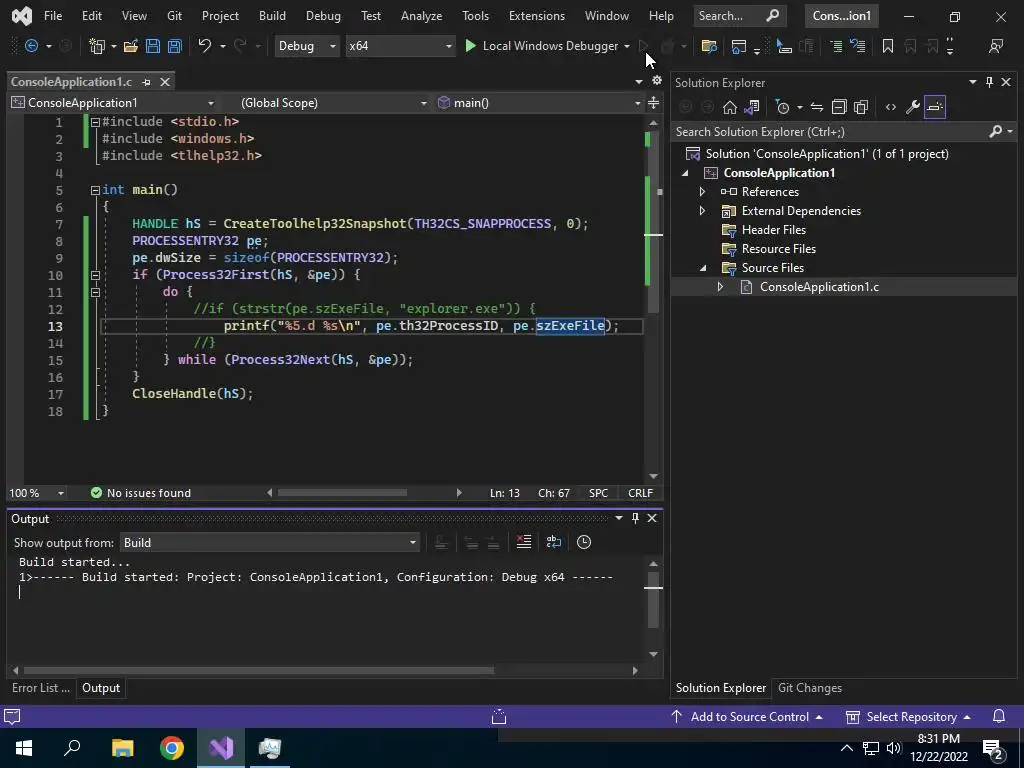Pin the ConsoleApplication1.c editor tab
This screenshot has height=768, width=1024.
pyautogui.click(x=146, y=82)
